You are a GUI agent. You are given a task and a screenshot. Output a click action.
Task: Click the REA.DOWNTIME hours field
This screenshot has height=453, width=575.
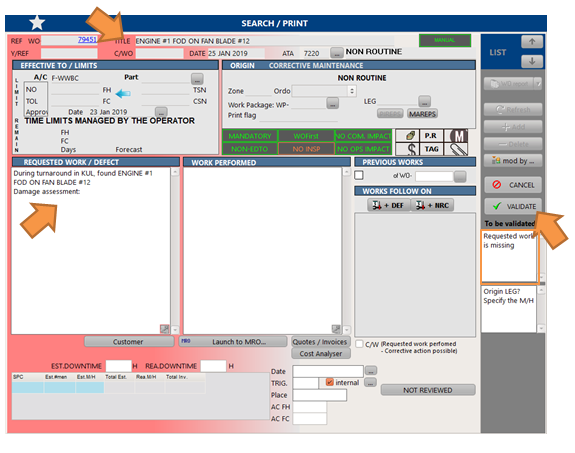coord(213,366)
